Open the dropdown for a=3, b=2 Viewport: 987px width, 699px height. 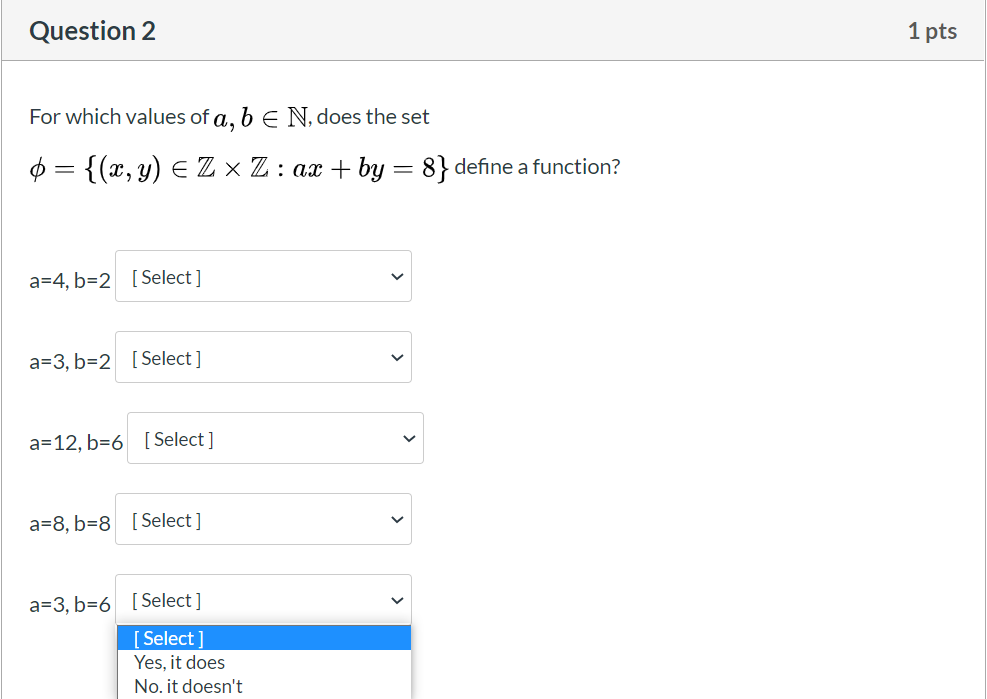[263, 357]
